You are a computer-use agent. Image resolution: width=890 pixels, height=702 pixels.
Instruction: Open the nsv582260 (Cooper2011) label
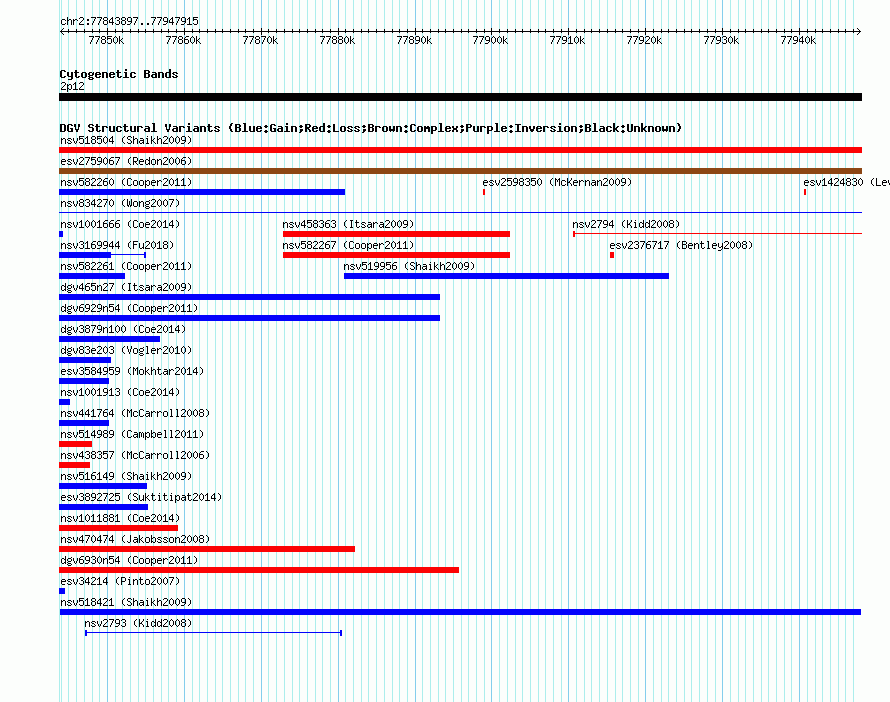click(126, 182)
